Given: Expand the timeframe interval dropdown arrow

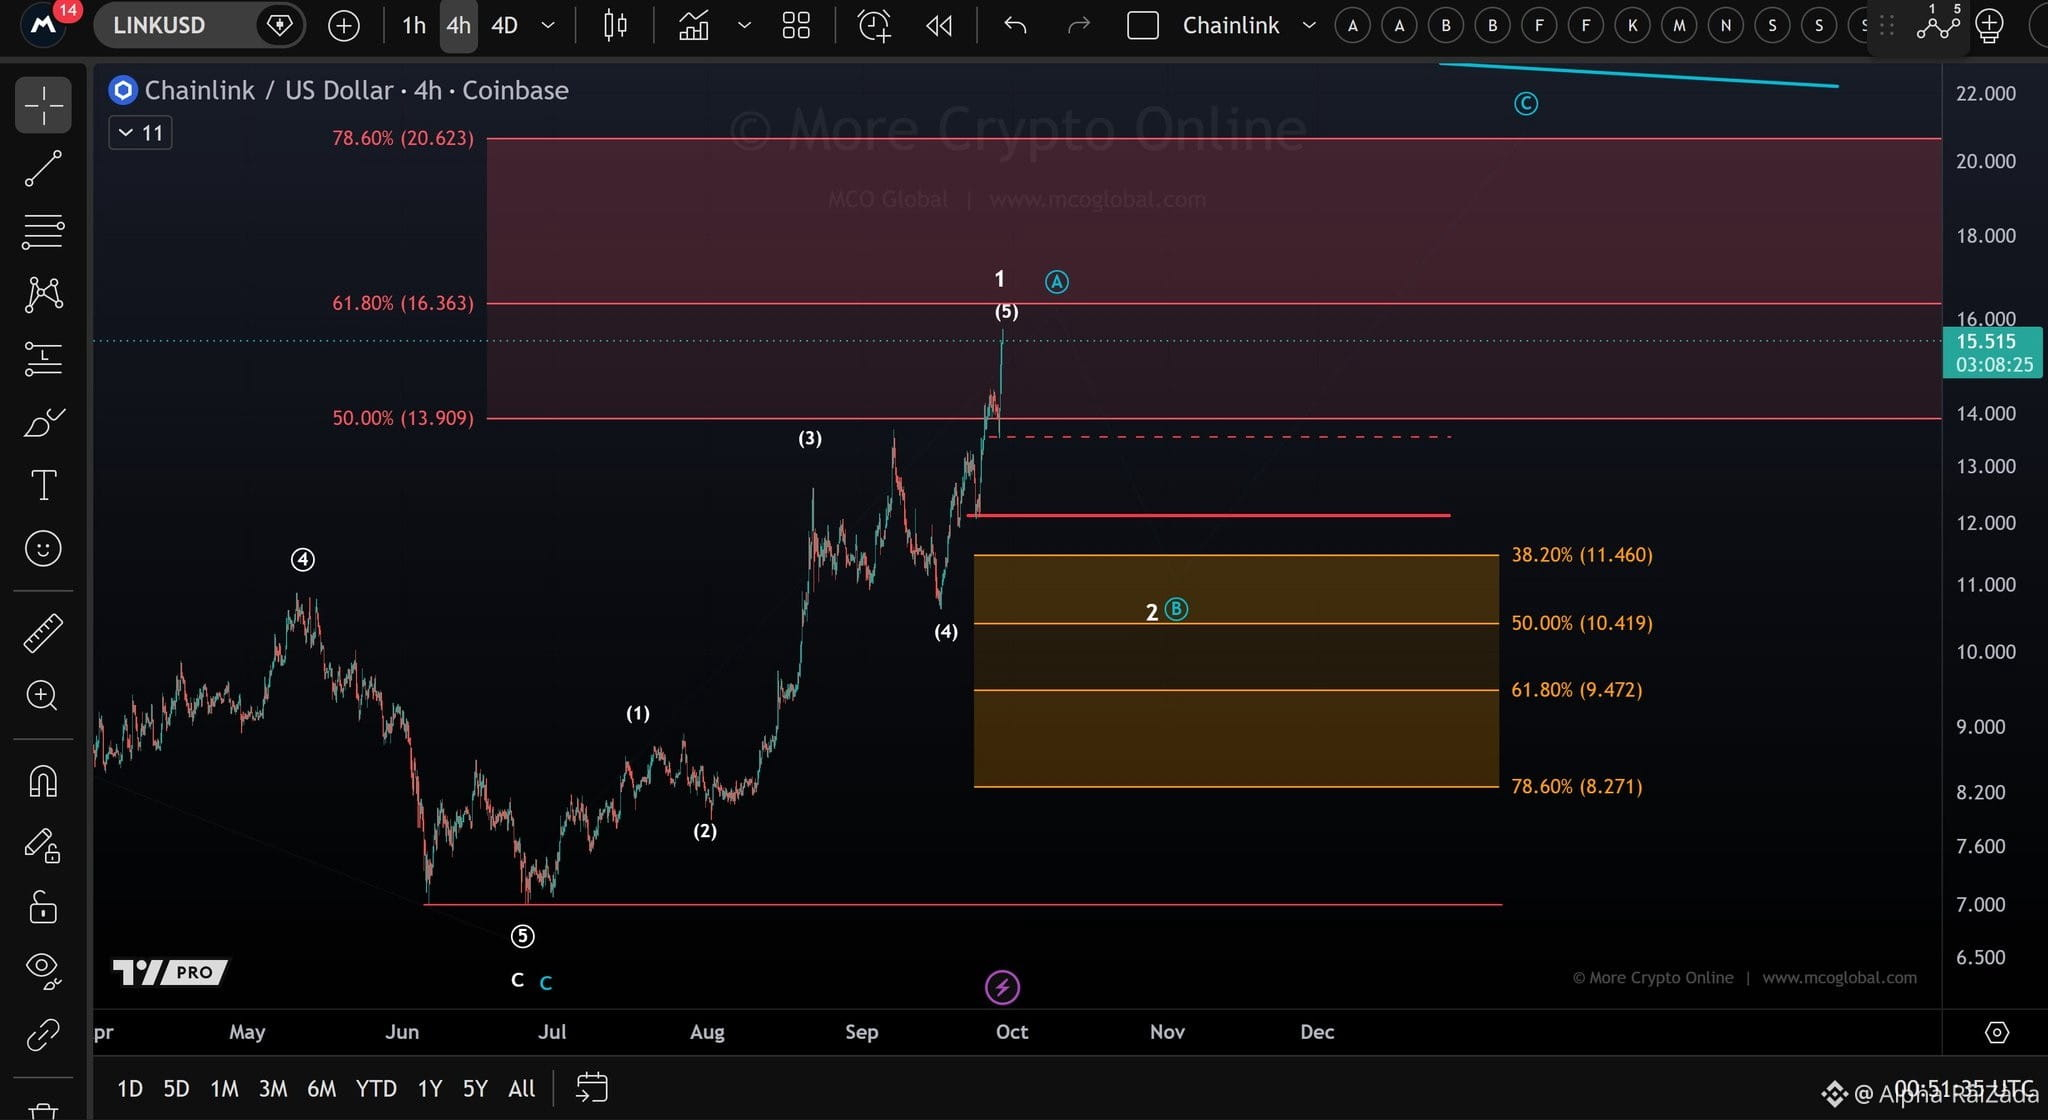Looking at the screenshot, I should pyautogui.click(x=548, y=25).
